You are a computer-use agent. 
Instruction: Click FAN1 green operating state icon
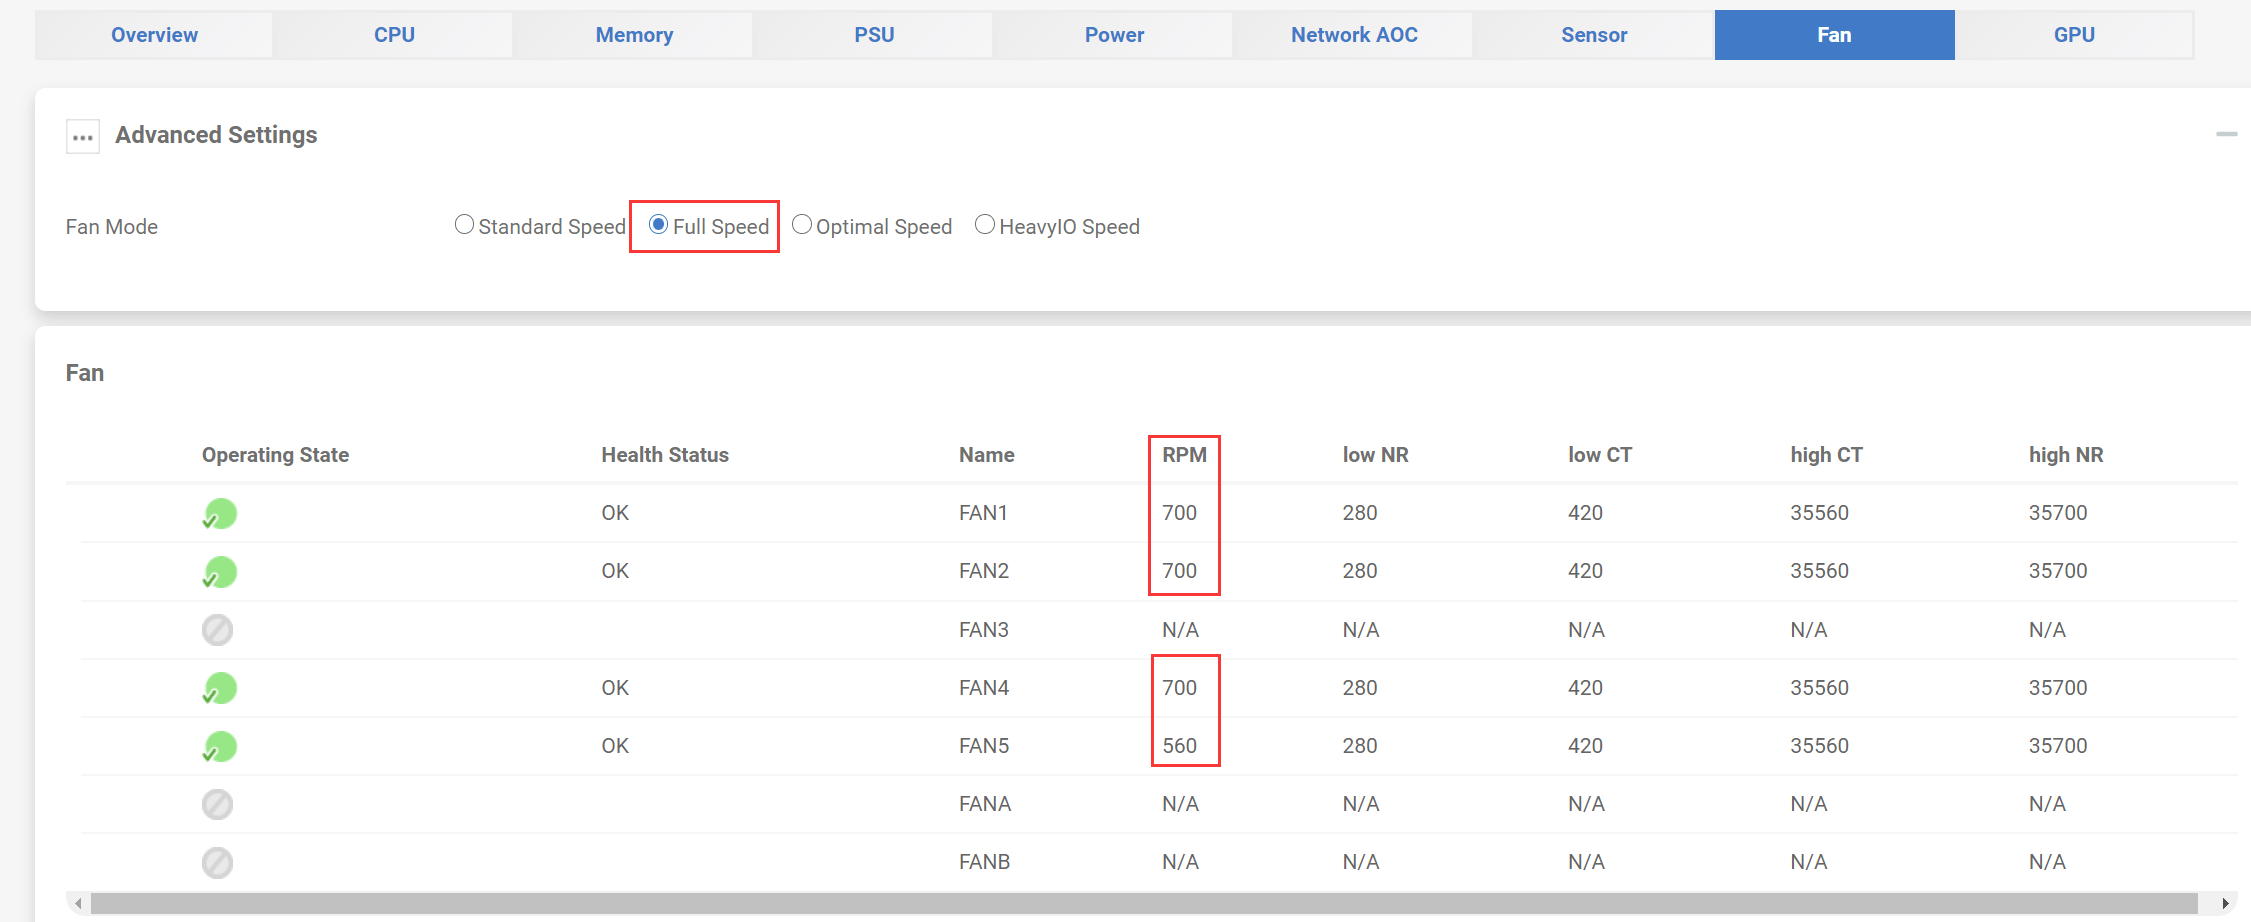point(219,514)
